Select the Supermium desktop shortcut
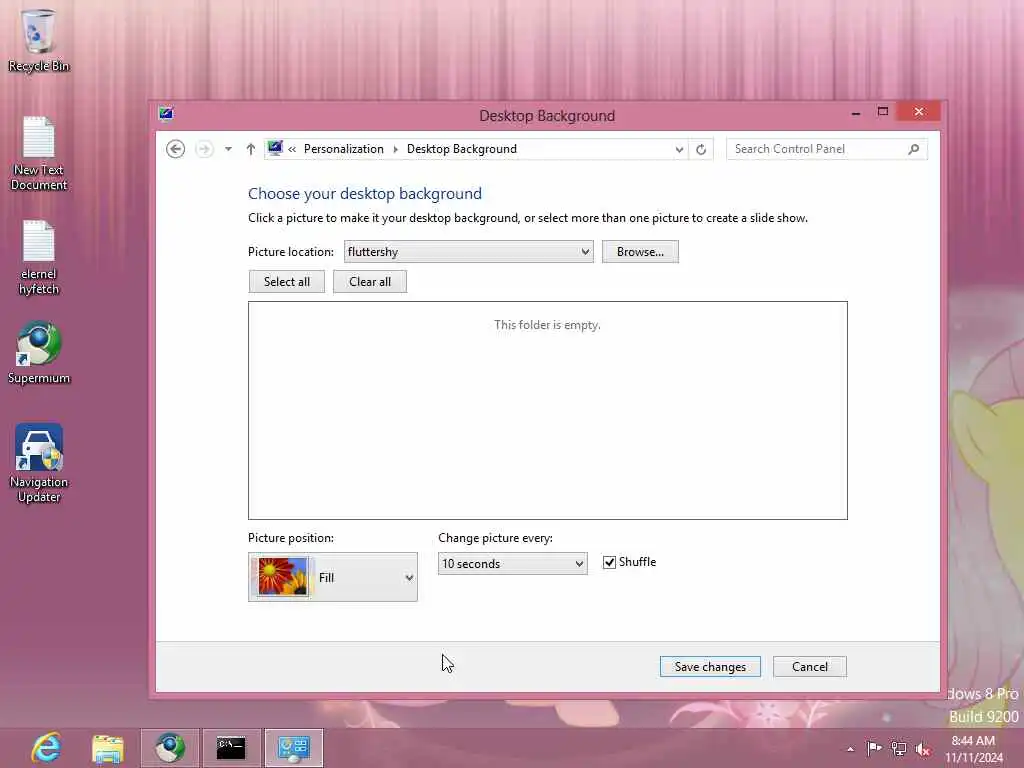 (39, 353)
